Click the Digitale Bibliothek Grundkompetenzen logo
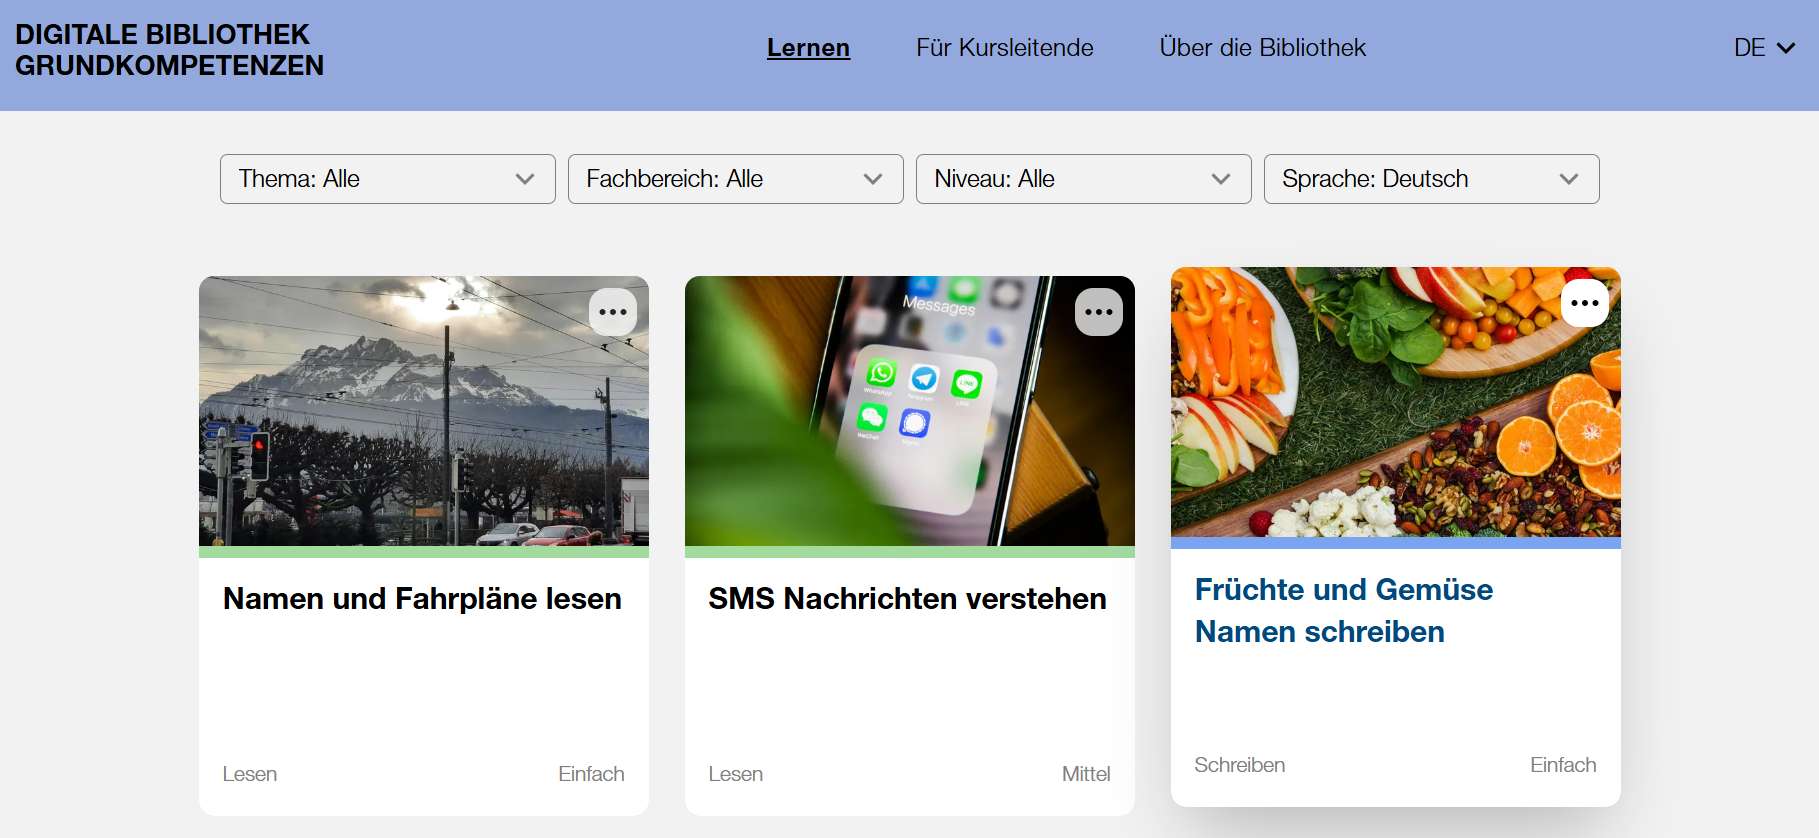This screenshot has width=1819, height=838. pos(169,50)
